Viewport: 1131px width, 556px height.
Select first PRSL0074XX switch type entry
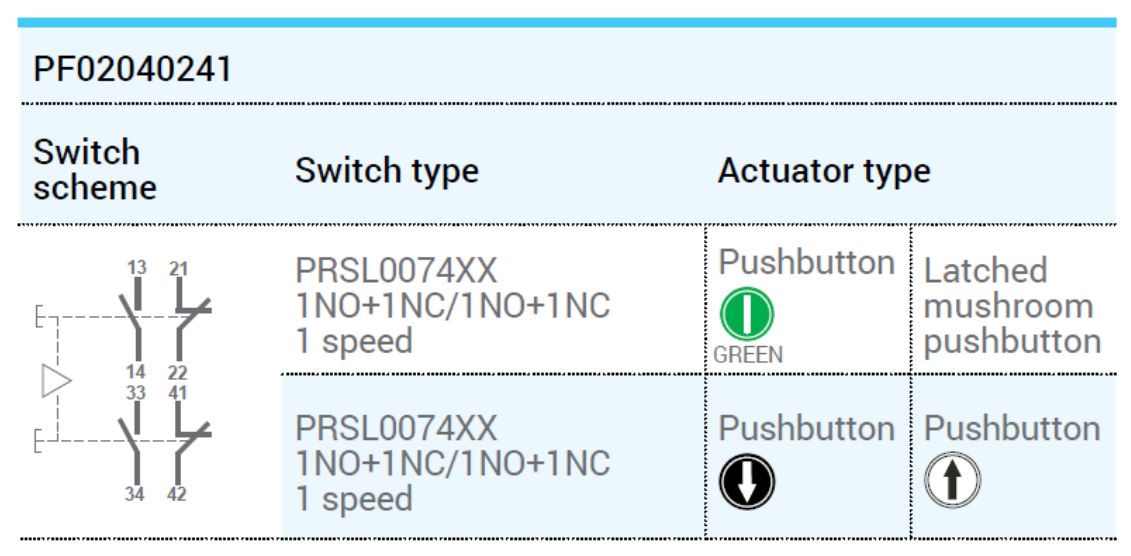(452, 306)
